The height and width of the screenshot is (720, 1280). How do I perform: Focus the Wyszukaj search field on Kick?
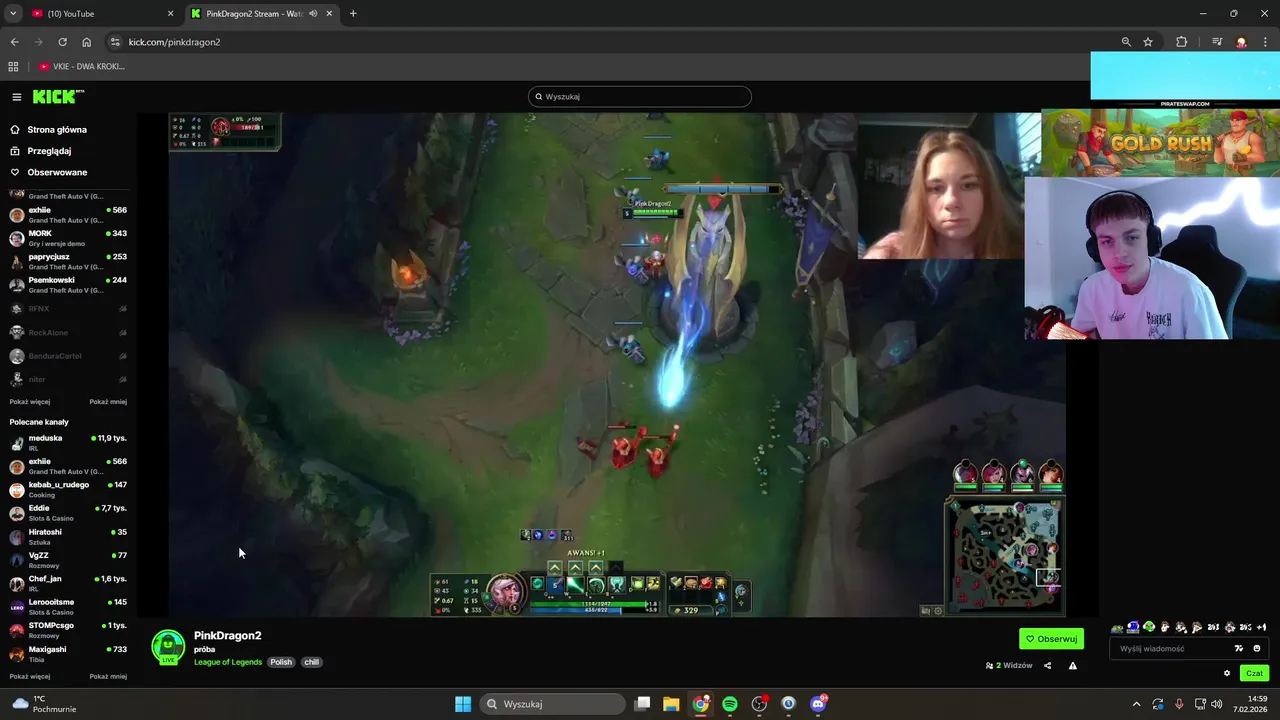pyautogui.click(x=640, y=97)
